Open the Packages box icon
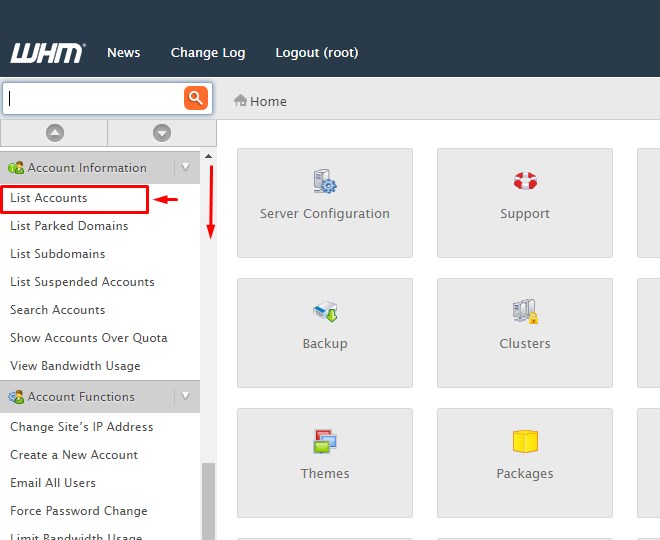The image size is (660, 540). pyautogui.click(x=525, y=442)
